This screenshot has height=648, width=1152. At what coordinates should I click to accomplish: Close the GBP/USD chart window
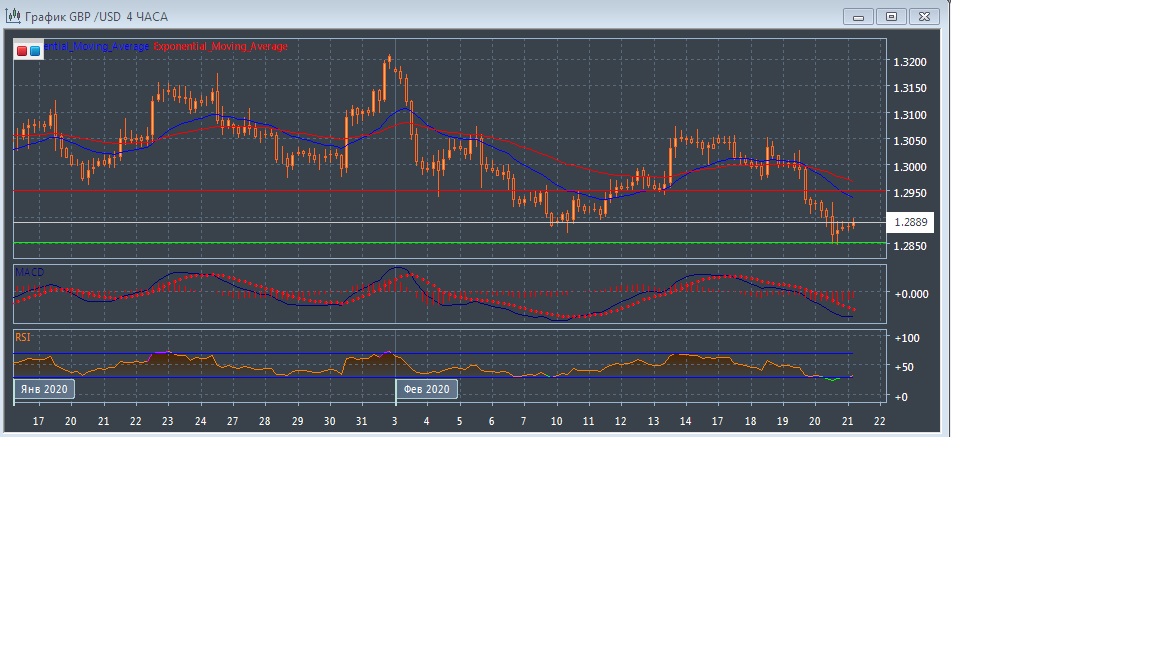[925, 16]
